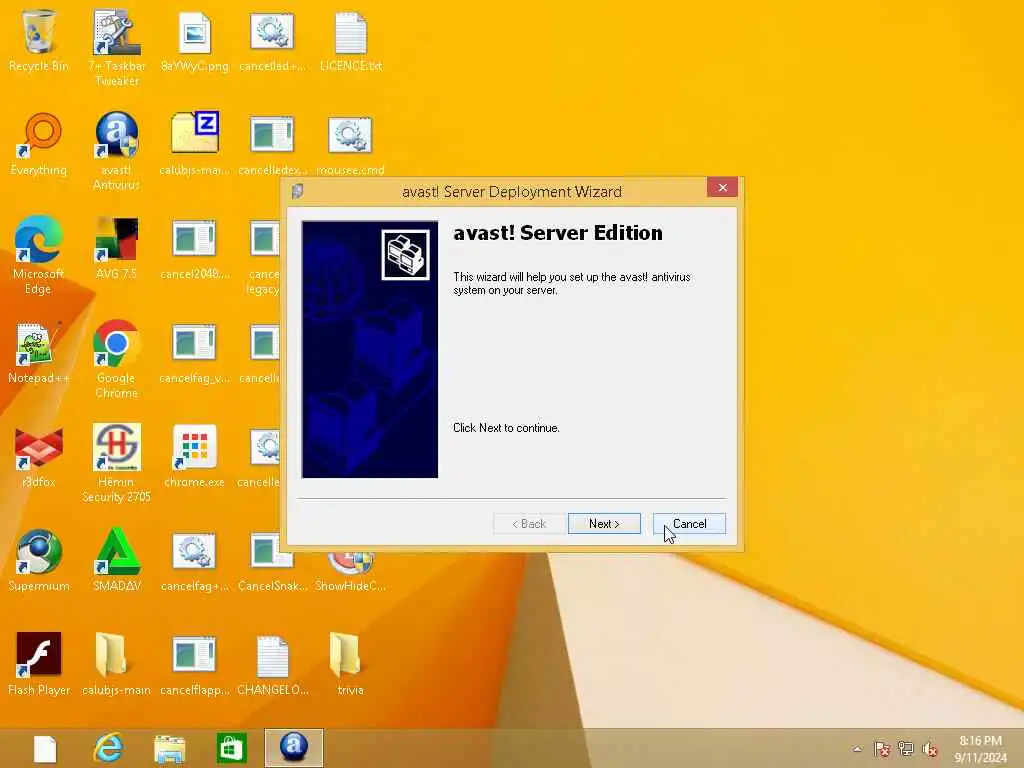Open Google Chrome desktop shortcut
The image size is (1024, 768).
(116, 359)
